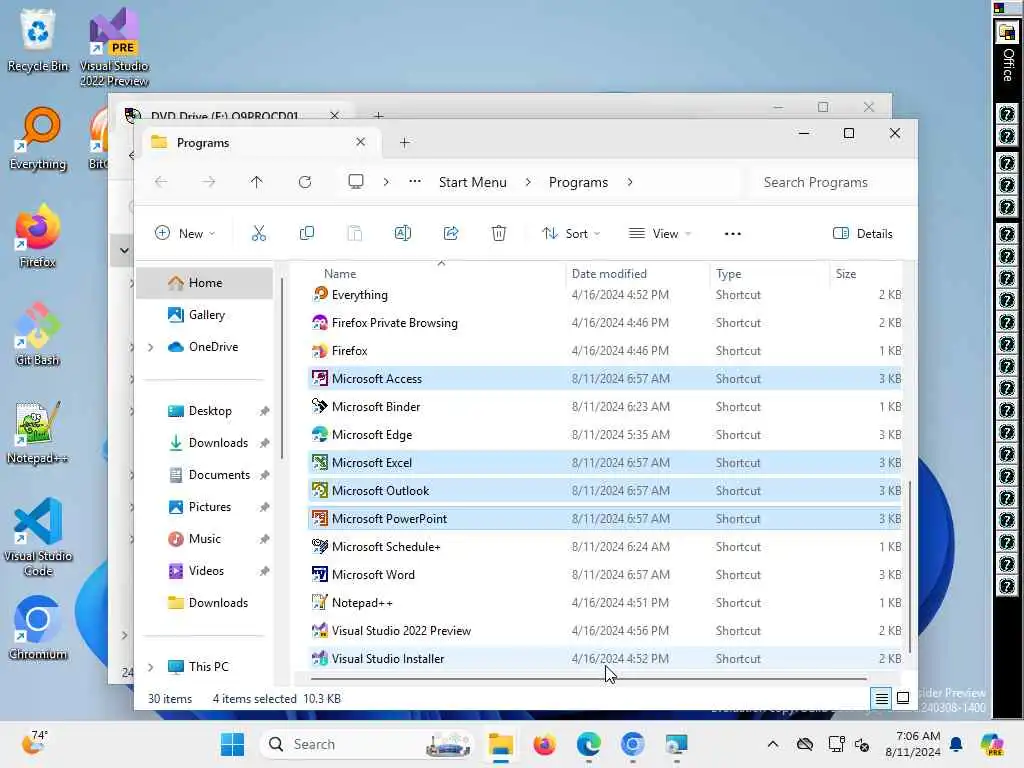Open the New dropdown menu

click(184, 233)
